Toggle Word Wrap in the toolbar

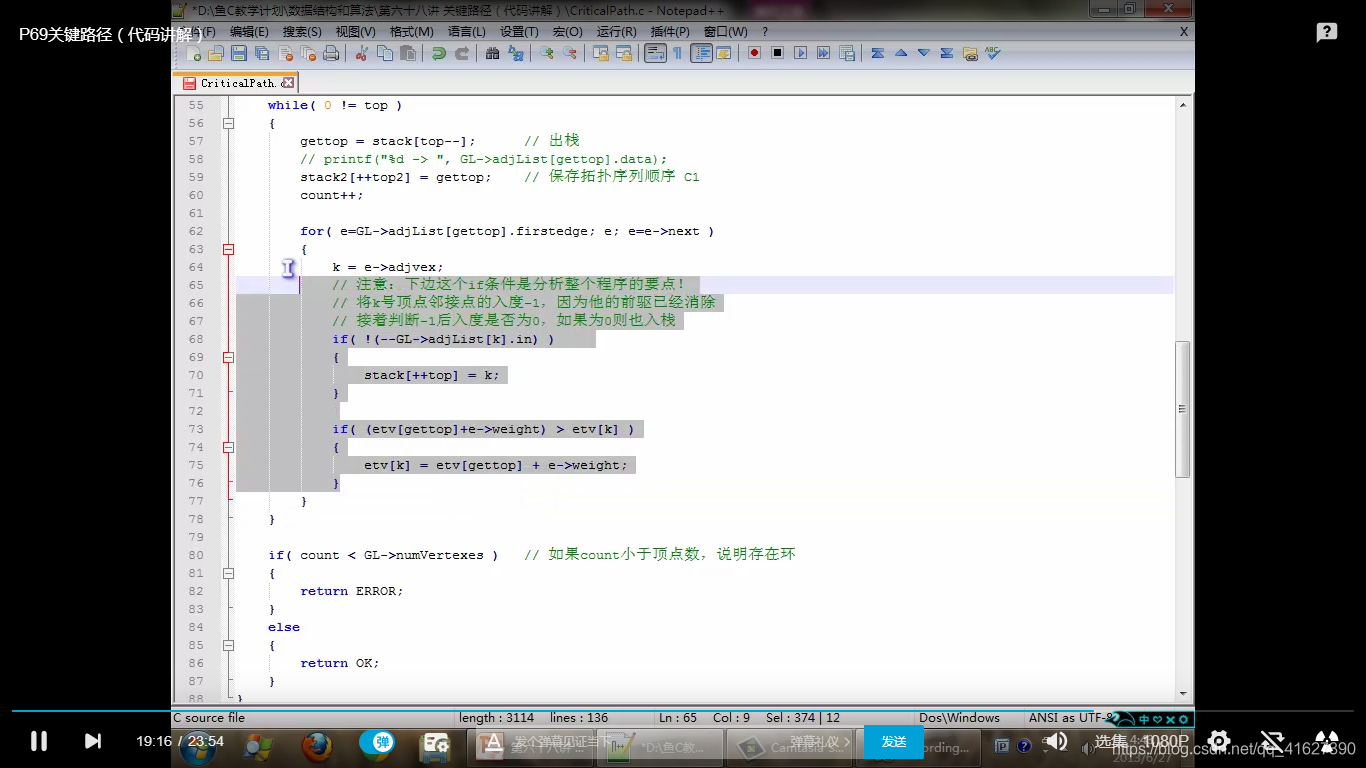pos(655,53)
